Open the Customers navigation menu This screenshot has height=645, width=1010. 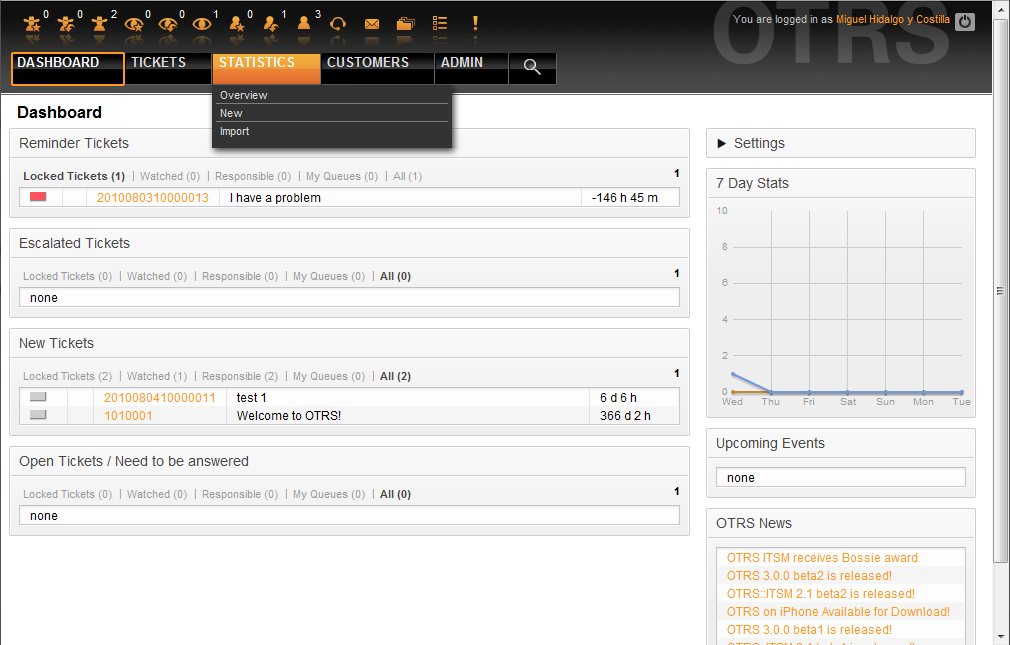click(367, 63)
